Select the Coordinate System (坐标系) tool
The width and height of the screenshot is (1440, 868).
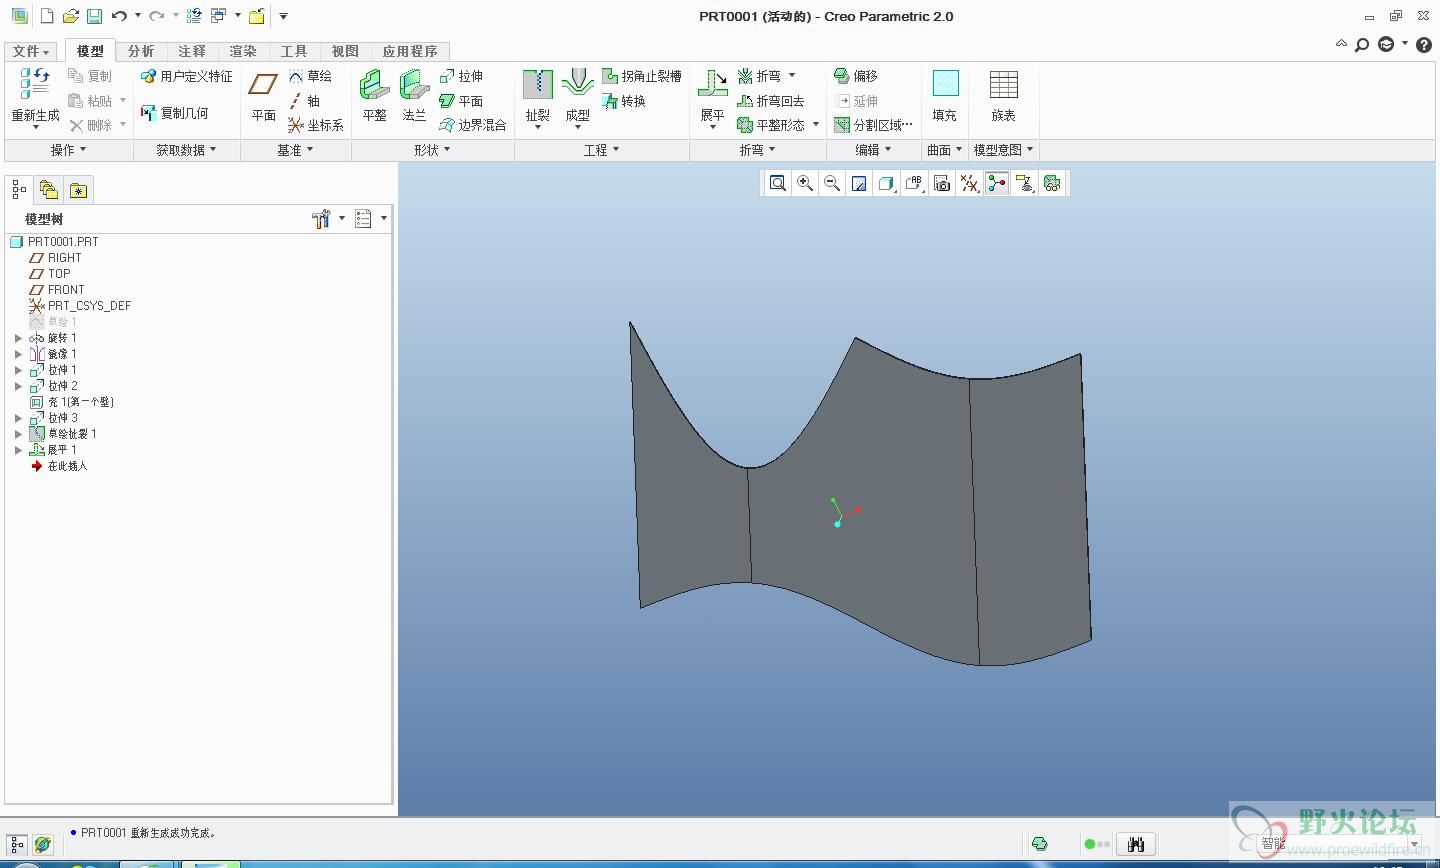[x=316, y=125]
